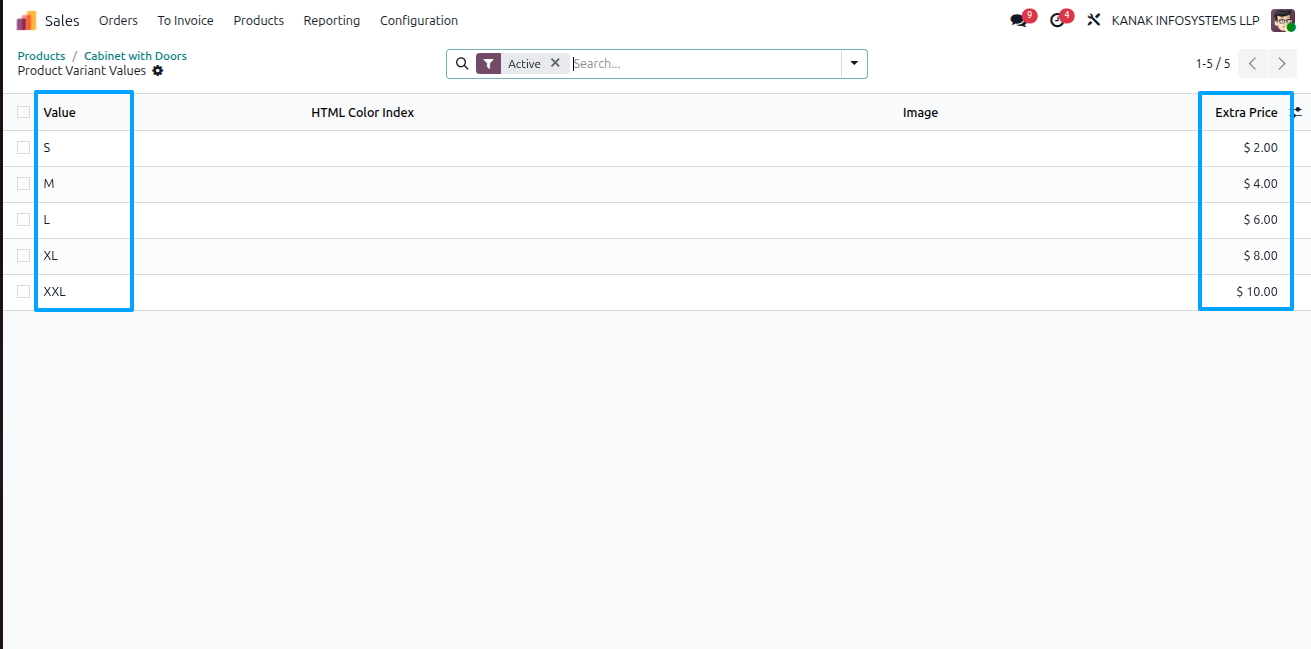Open the chat messages icon
Screen dimensions: 1311x649
click(1018, 20)
